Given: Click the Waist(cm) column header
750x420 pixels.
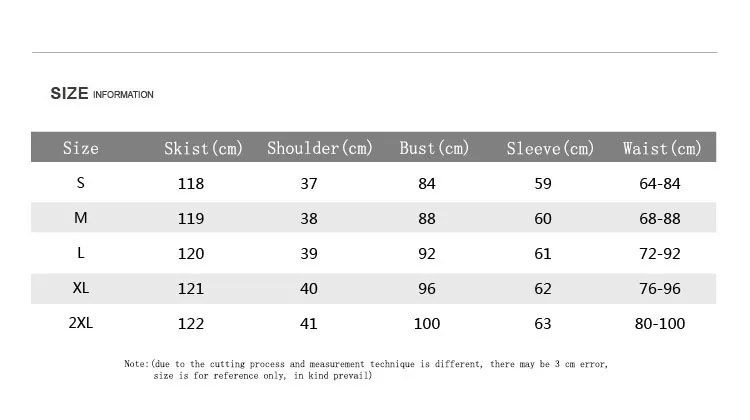Looking at the screenshot, I should tap(662, 148).
